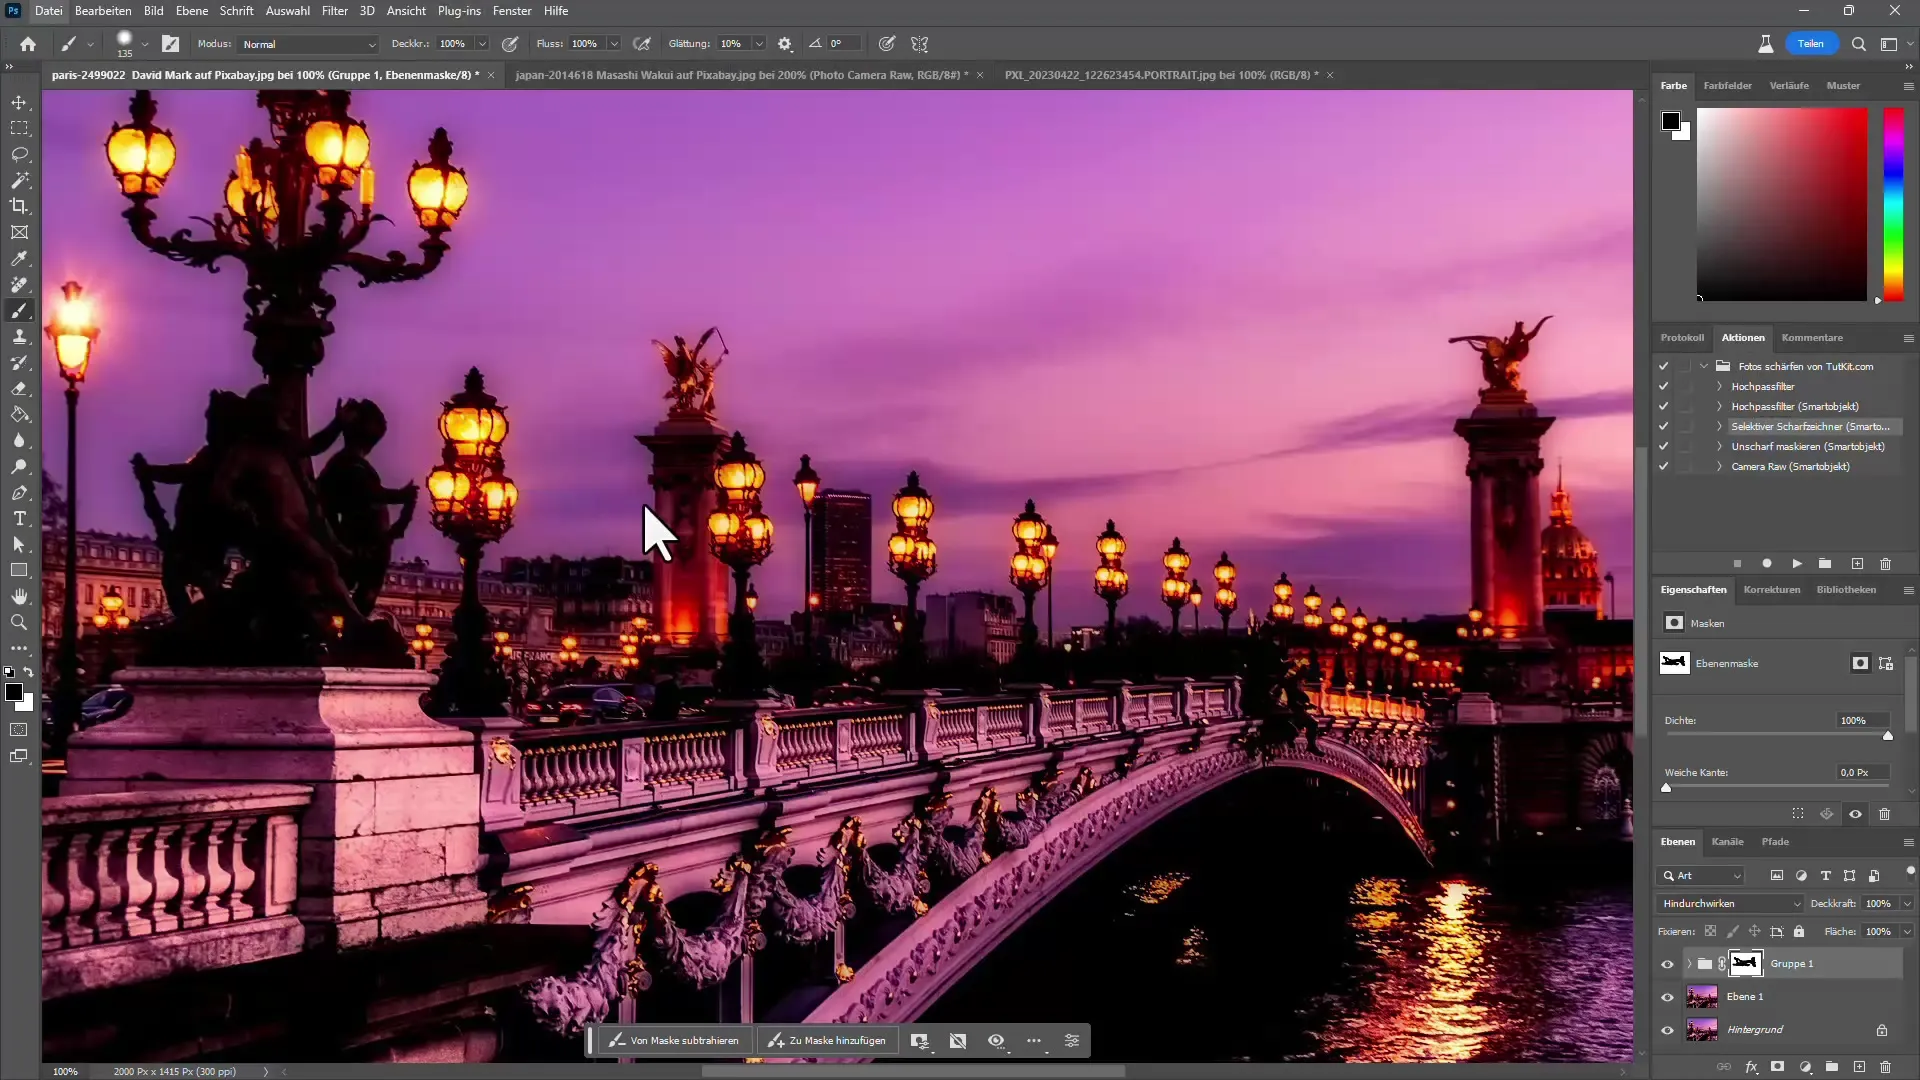The width and height of the screenshot is (1920, 1080).
Task: Select the Lasso tool
Action: click(19, 155)
